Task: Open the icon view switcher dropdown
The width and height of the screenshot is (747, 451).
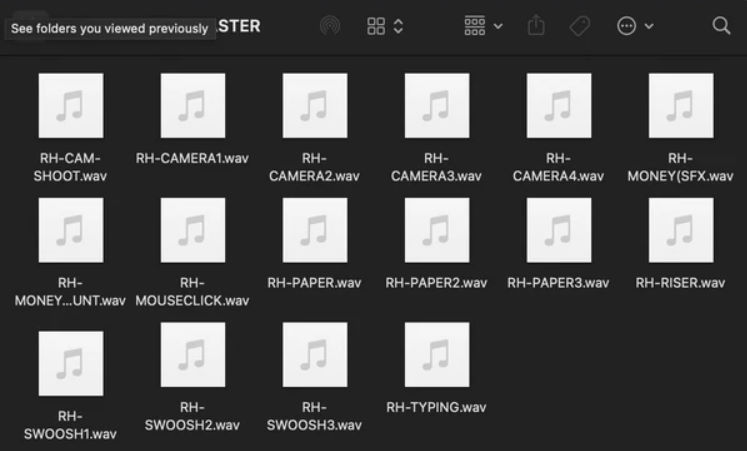Action: point(385,26)
